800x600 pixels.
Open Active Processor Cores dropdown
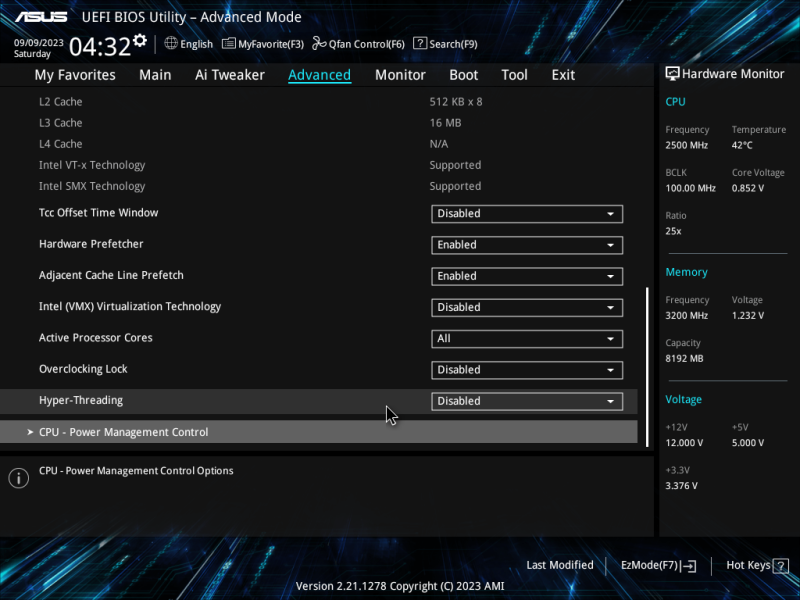527,339
